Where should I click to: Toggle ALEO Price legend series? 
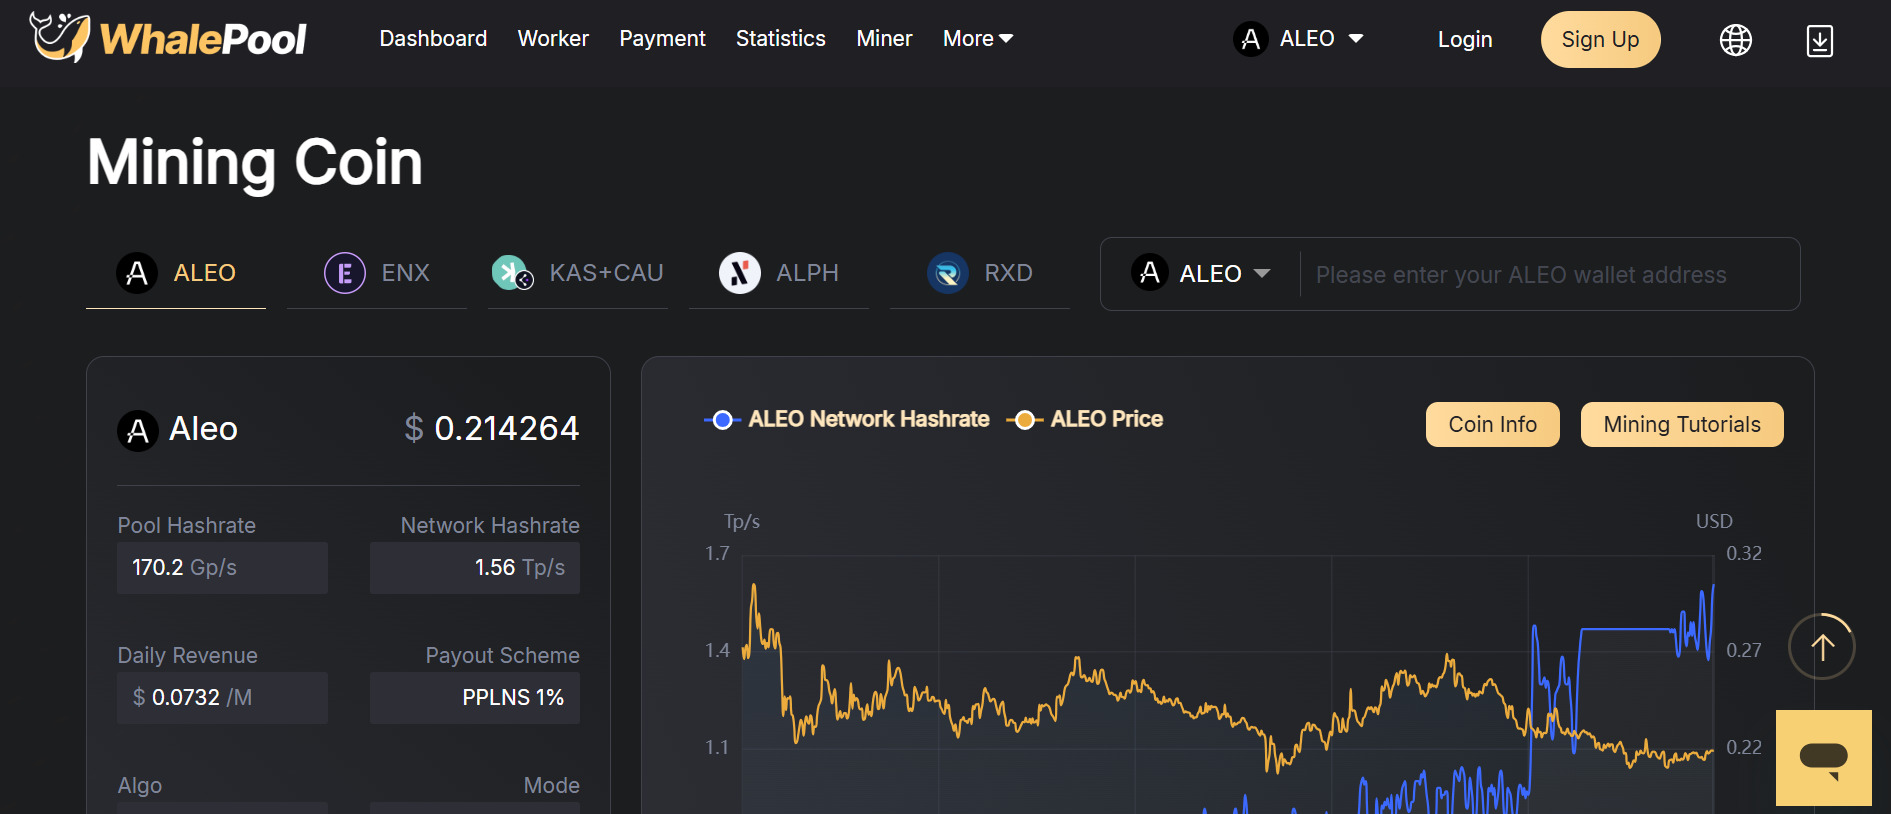point(1085,419)
